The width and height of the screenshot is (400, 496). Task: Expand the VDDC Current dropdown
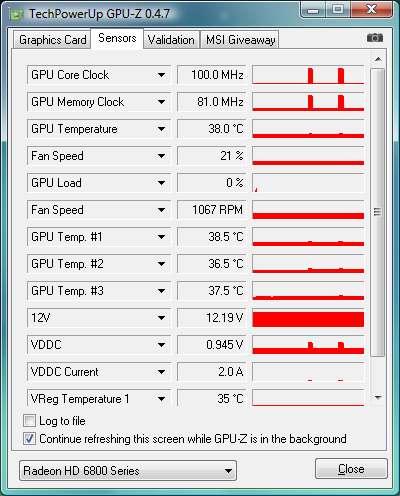pos(161,372)
